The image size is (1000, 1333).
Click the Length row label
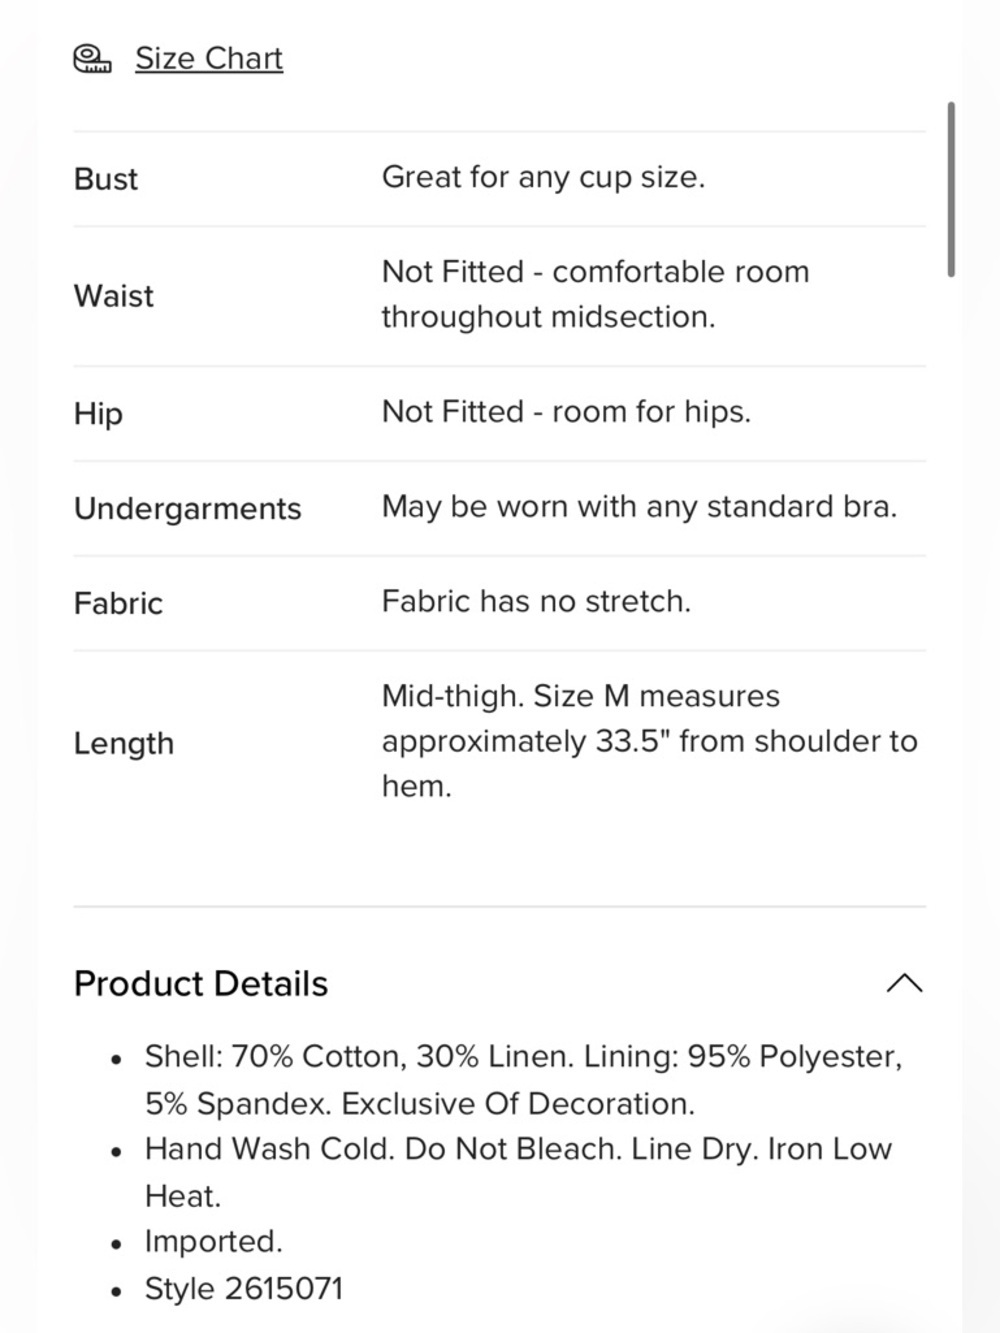pyautogui.click(x=124, y=744)
